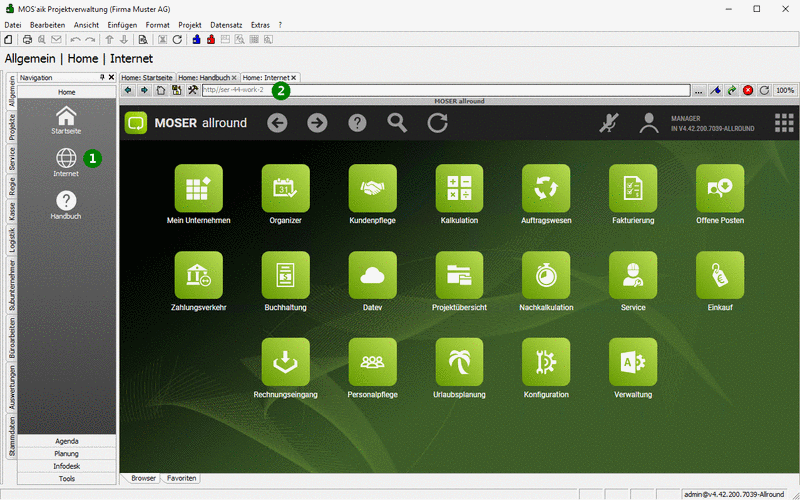
Task: Click MOSER allround help question mark
Action: pos(357,123)
